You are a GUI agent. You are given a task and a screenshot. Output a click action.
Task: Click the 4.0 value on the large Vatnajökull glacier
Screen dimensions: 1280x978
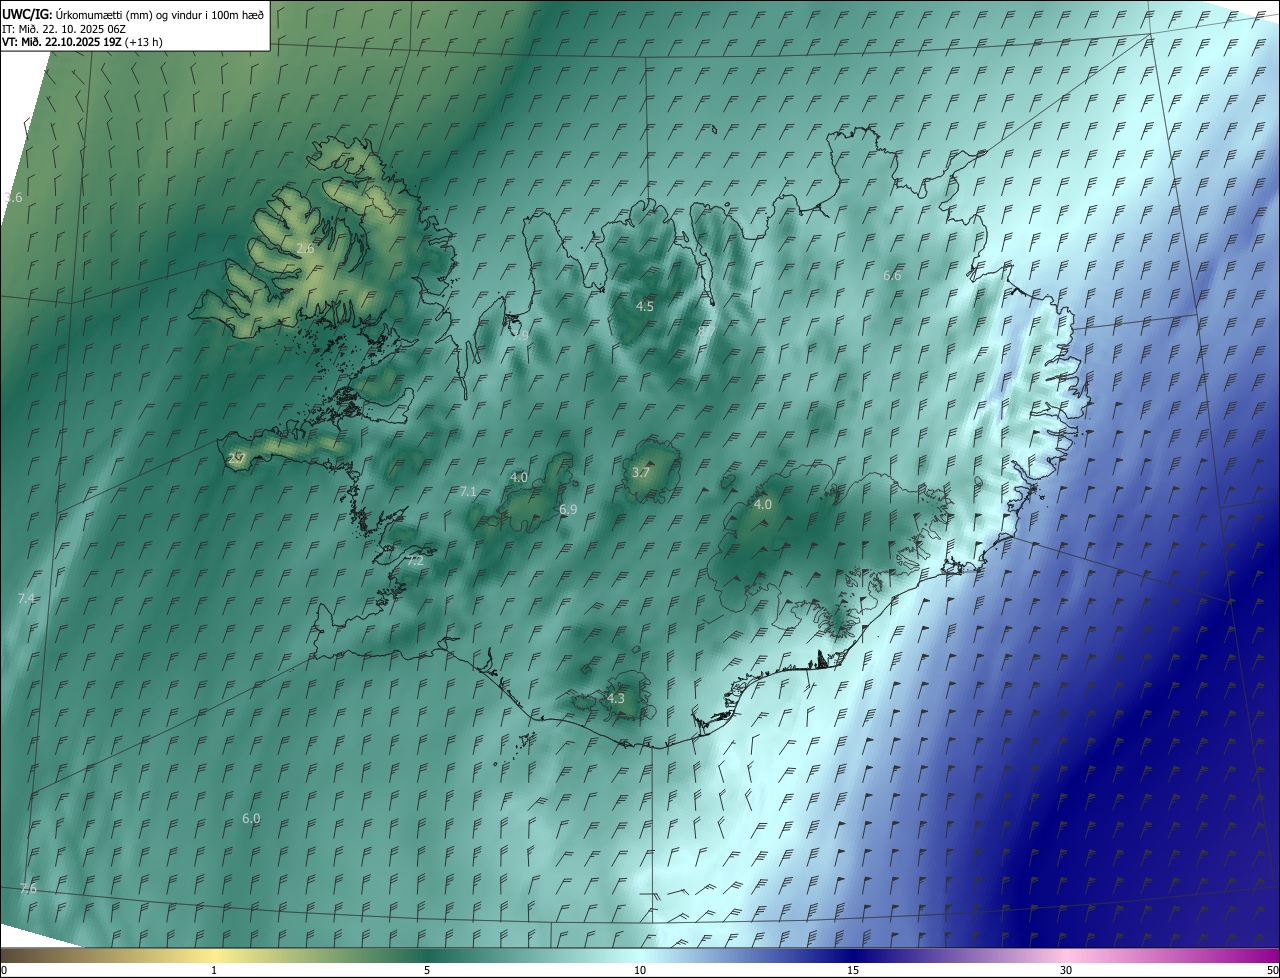point(762,505)
